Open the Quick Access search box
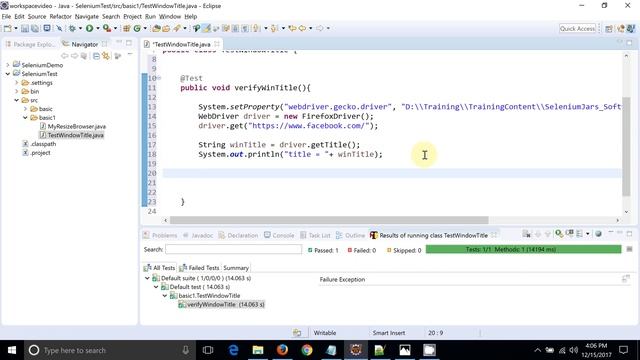 click(577, 28)
